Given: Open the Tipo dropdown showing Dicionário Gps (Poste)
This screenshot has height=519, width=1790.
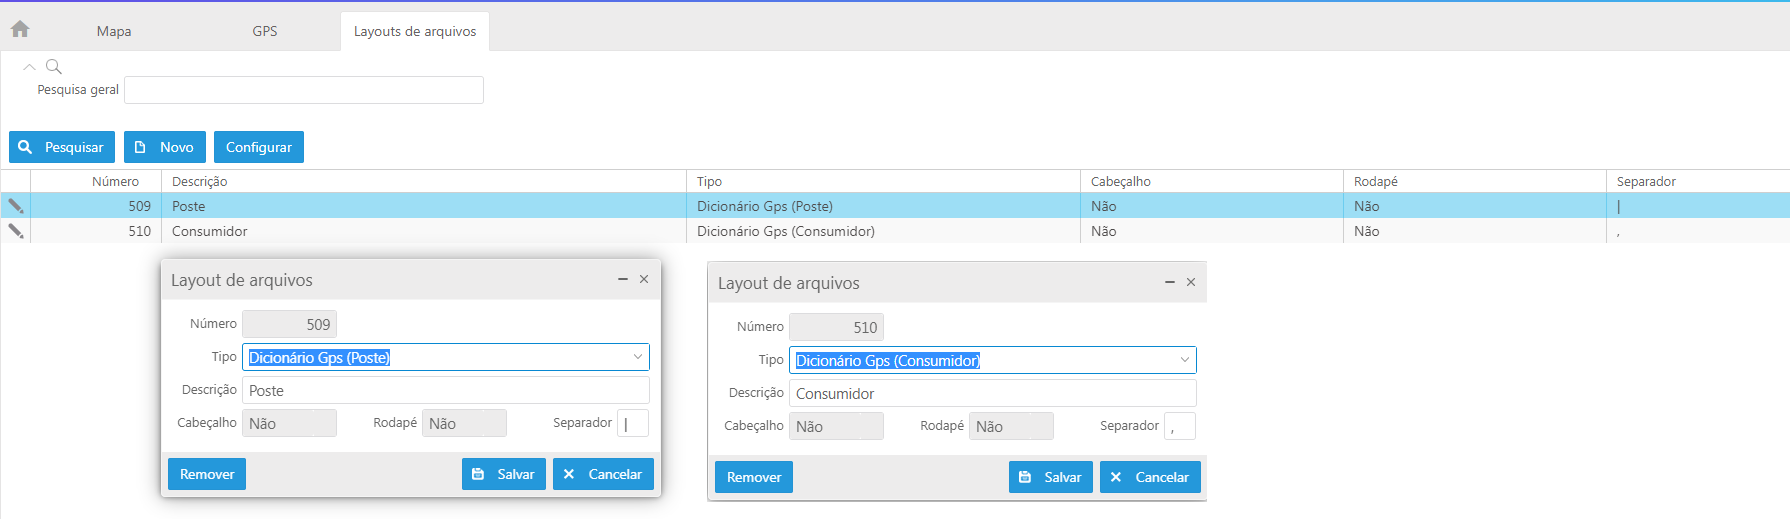Looking at the screenshot, I should [637, 357].
